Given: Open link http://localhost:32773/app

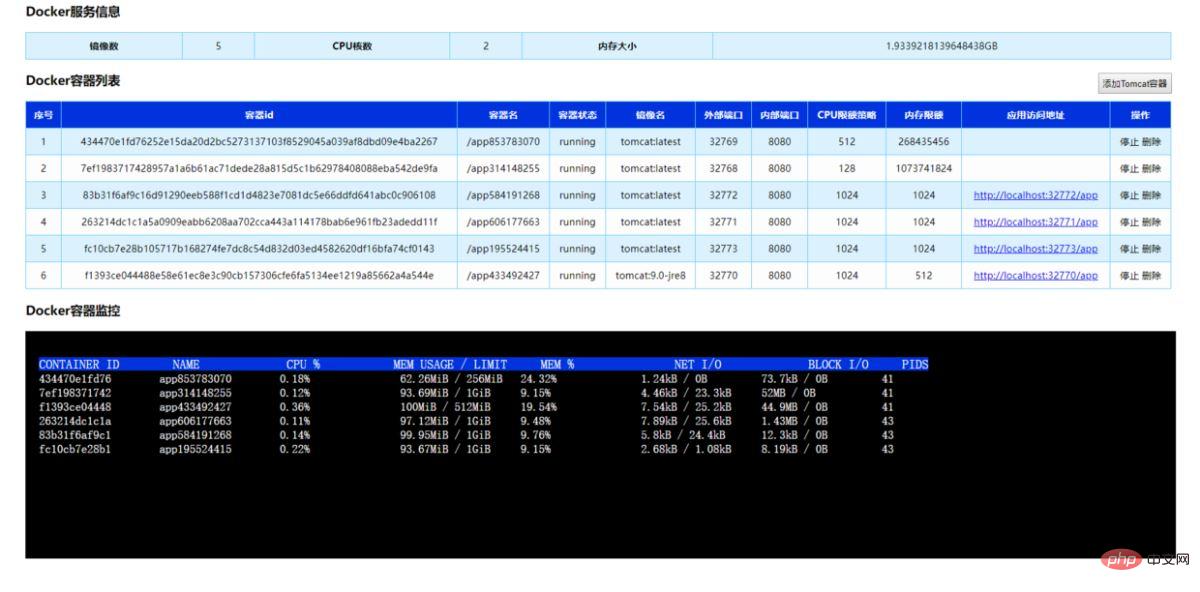Looking at the screenshot, I should [1035, 249].
